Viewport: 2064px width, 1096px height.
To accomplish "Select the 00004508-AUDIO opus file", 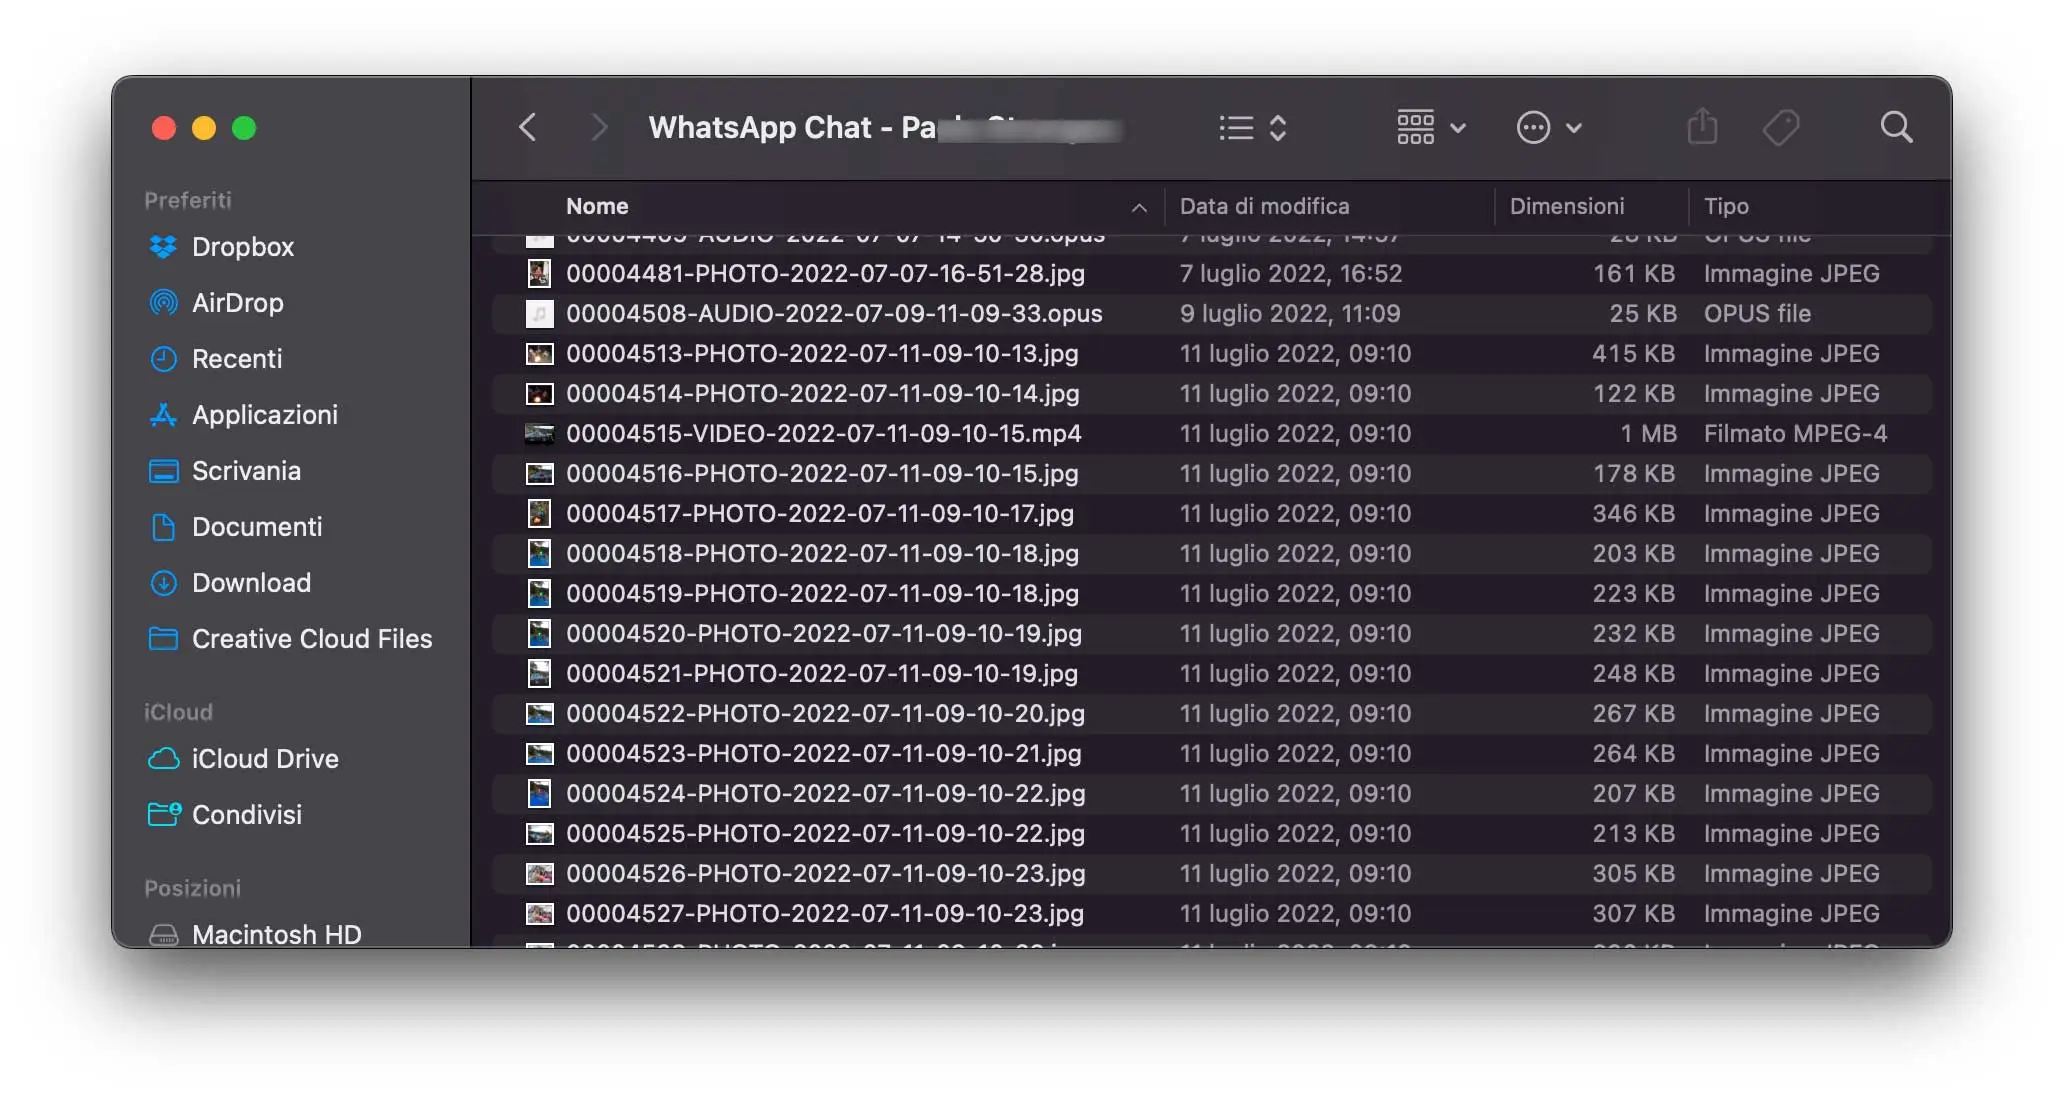I will point(833,314).
